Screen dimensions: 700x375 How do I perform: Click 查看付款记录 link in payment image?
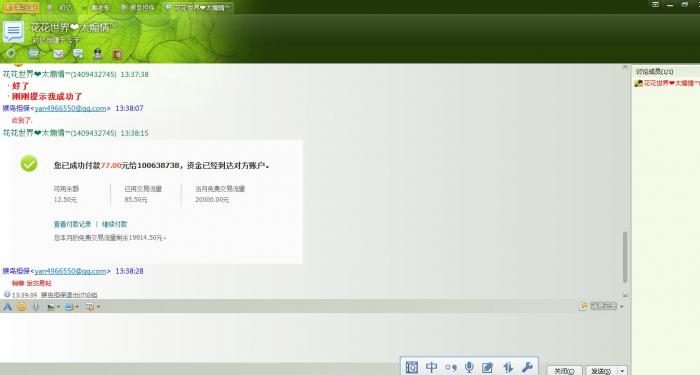pyautogui.click(x=72, y=224)
